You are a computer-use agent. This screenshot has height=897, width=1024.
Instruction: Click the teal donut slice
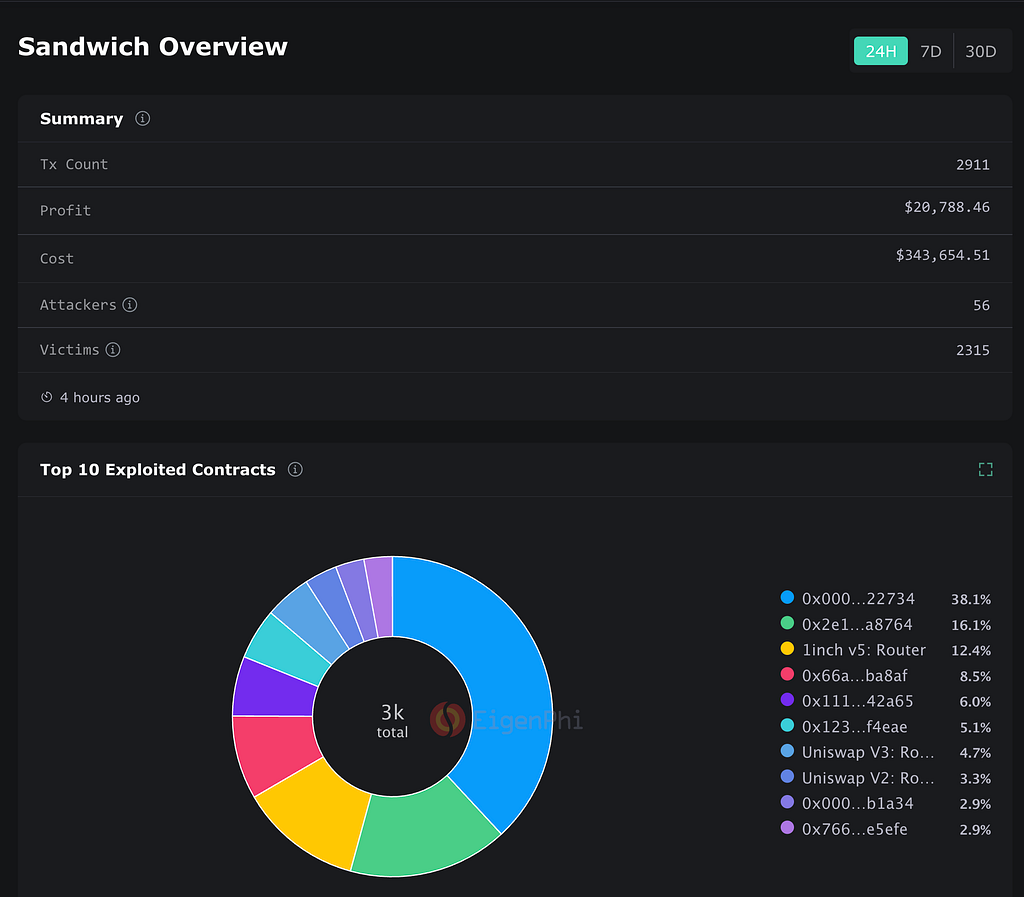[287, 648]
